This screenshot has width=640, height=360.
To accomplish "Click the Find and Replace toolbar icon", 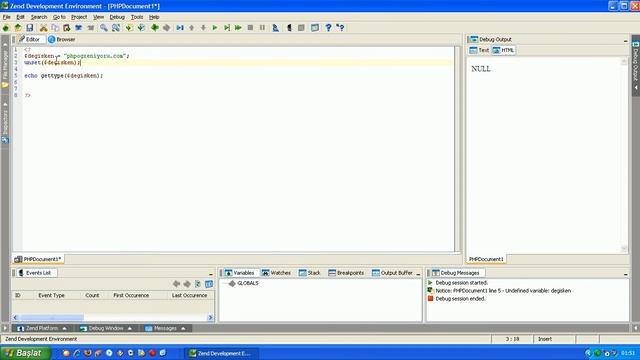I will coord(116,28).
